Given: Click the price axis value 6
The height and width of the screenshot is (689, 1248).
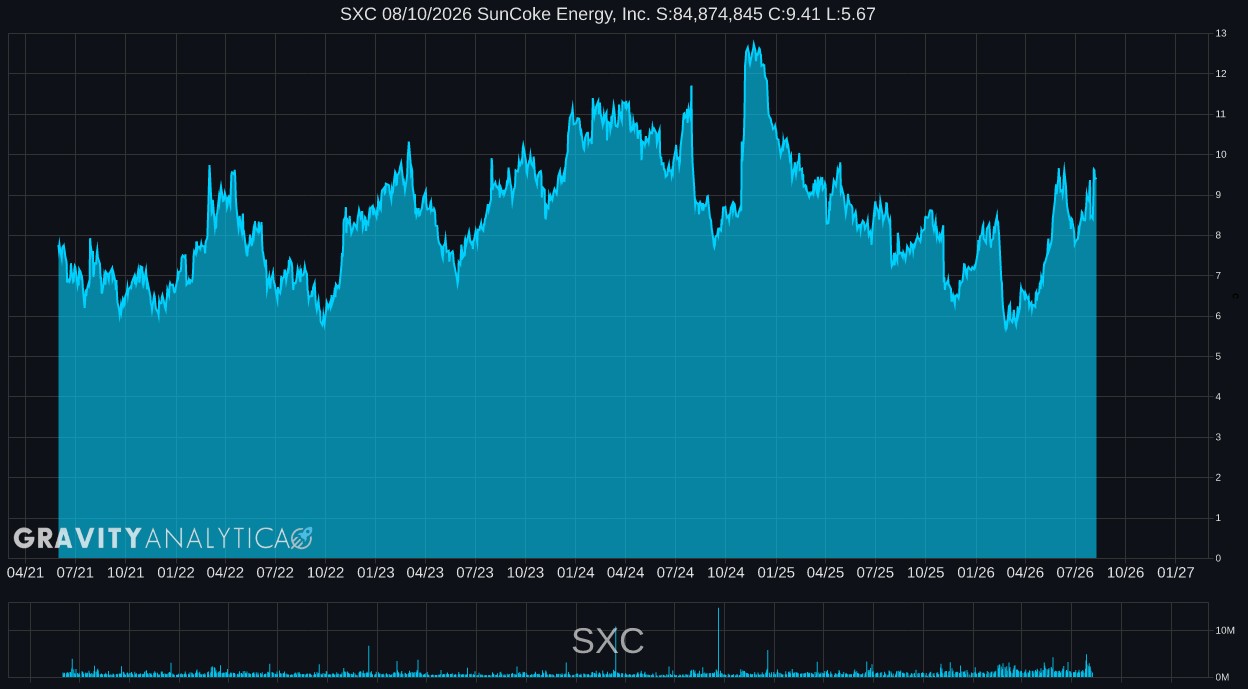Looking at the screenshot, I should click(1218, 316).
